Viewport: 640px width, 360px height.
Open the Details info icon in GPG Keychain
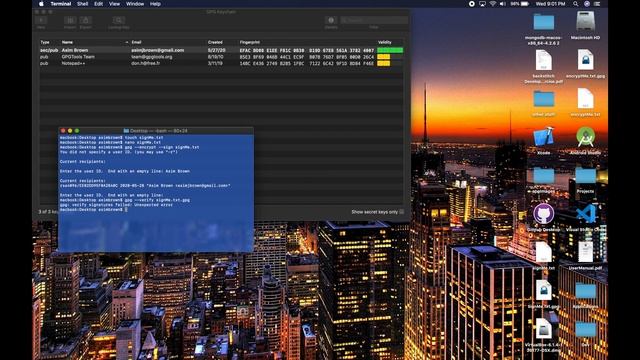point(331,20)
